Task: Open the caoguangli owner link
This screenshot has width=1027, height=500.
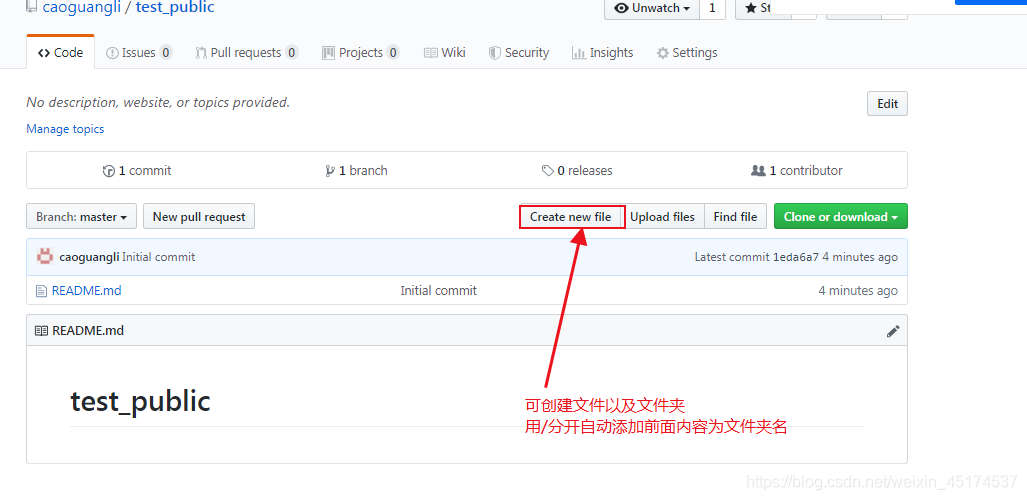Action: point(81,8)
